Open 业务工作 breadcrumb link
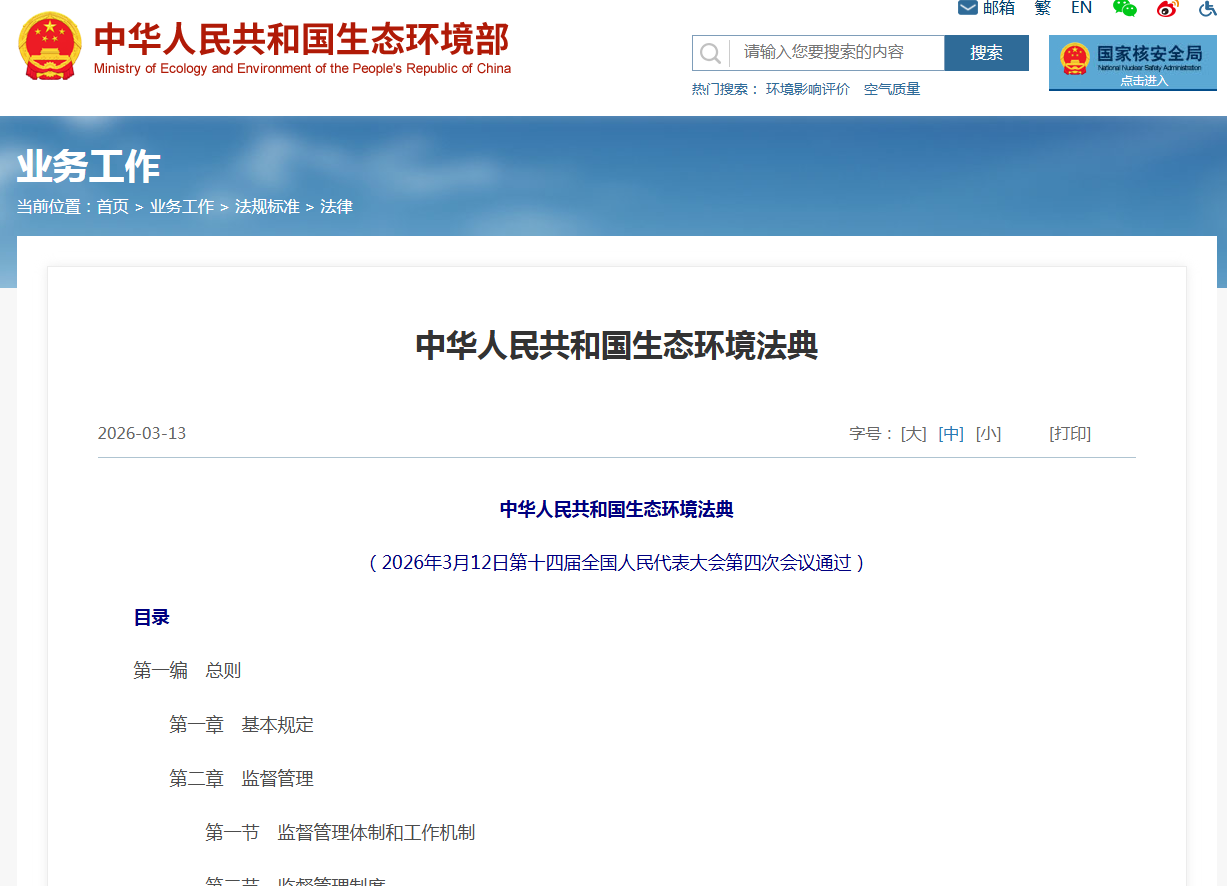 tap(182, 207)
